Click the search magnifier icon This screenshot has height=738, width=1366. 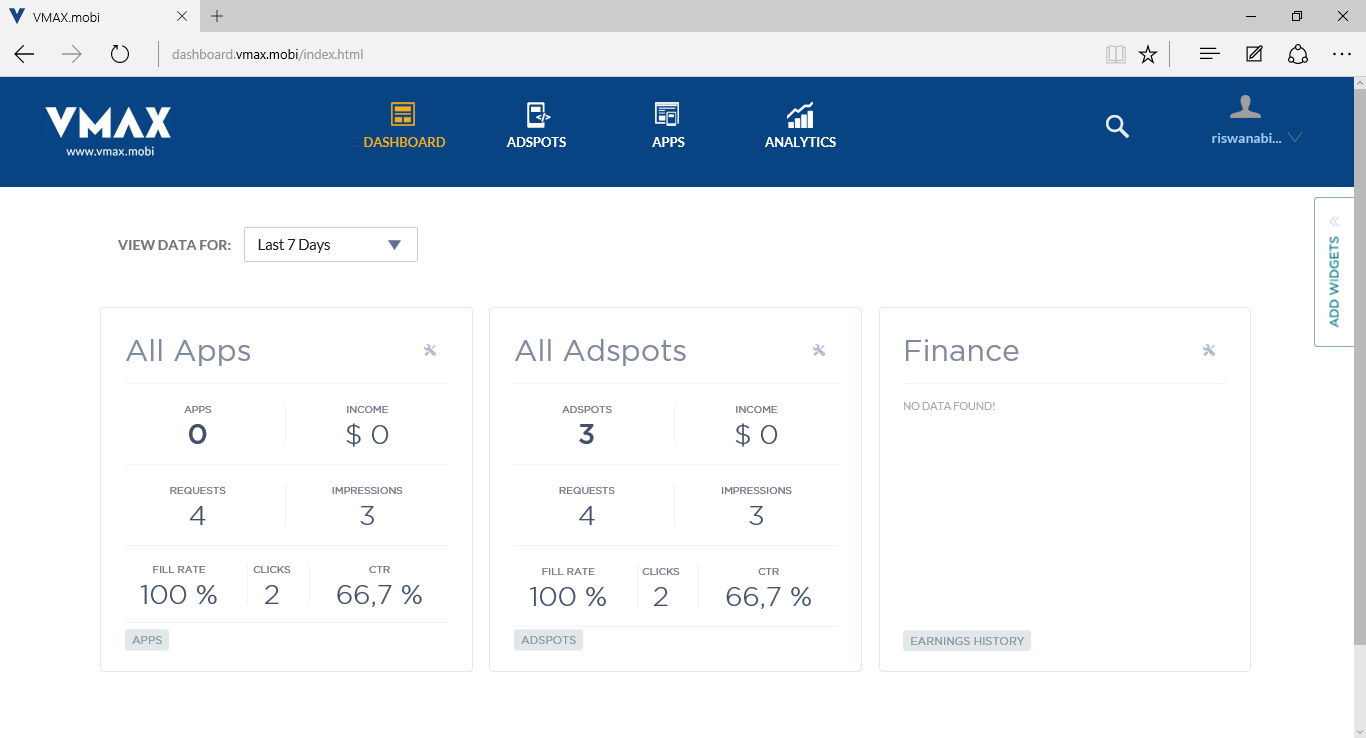point(1117,126)
